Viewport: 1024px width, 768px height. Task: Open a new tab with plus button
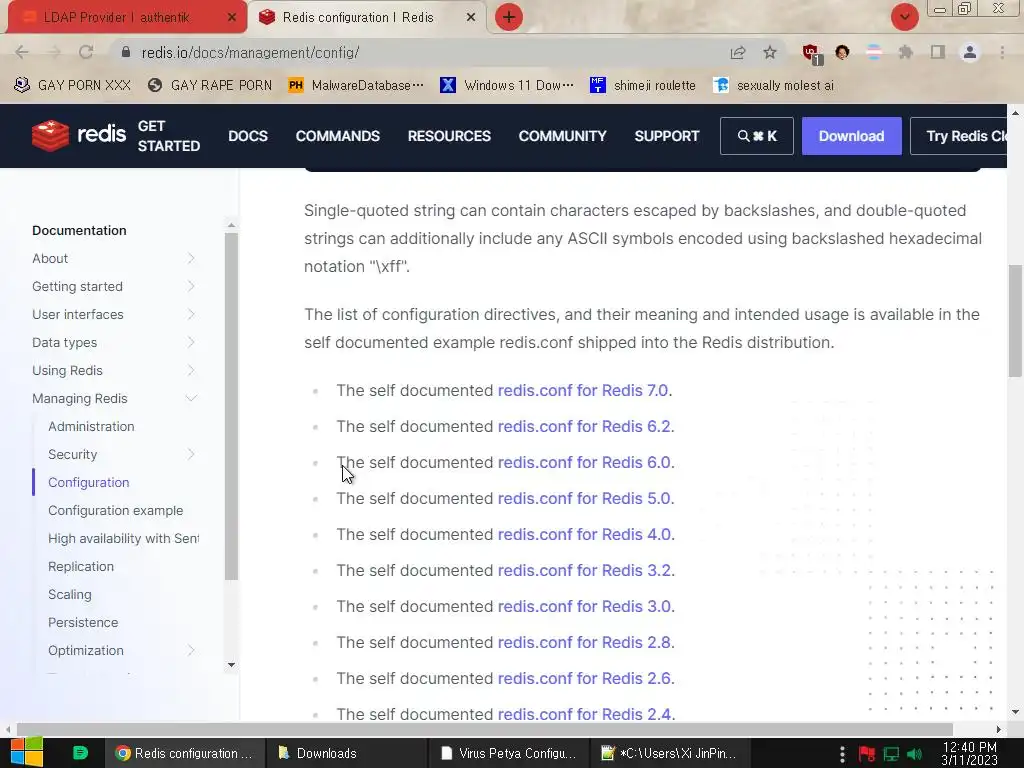click(509, 17)
